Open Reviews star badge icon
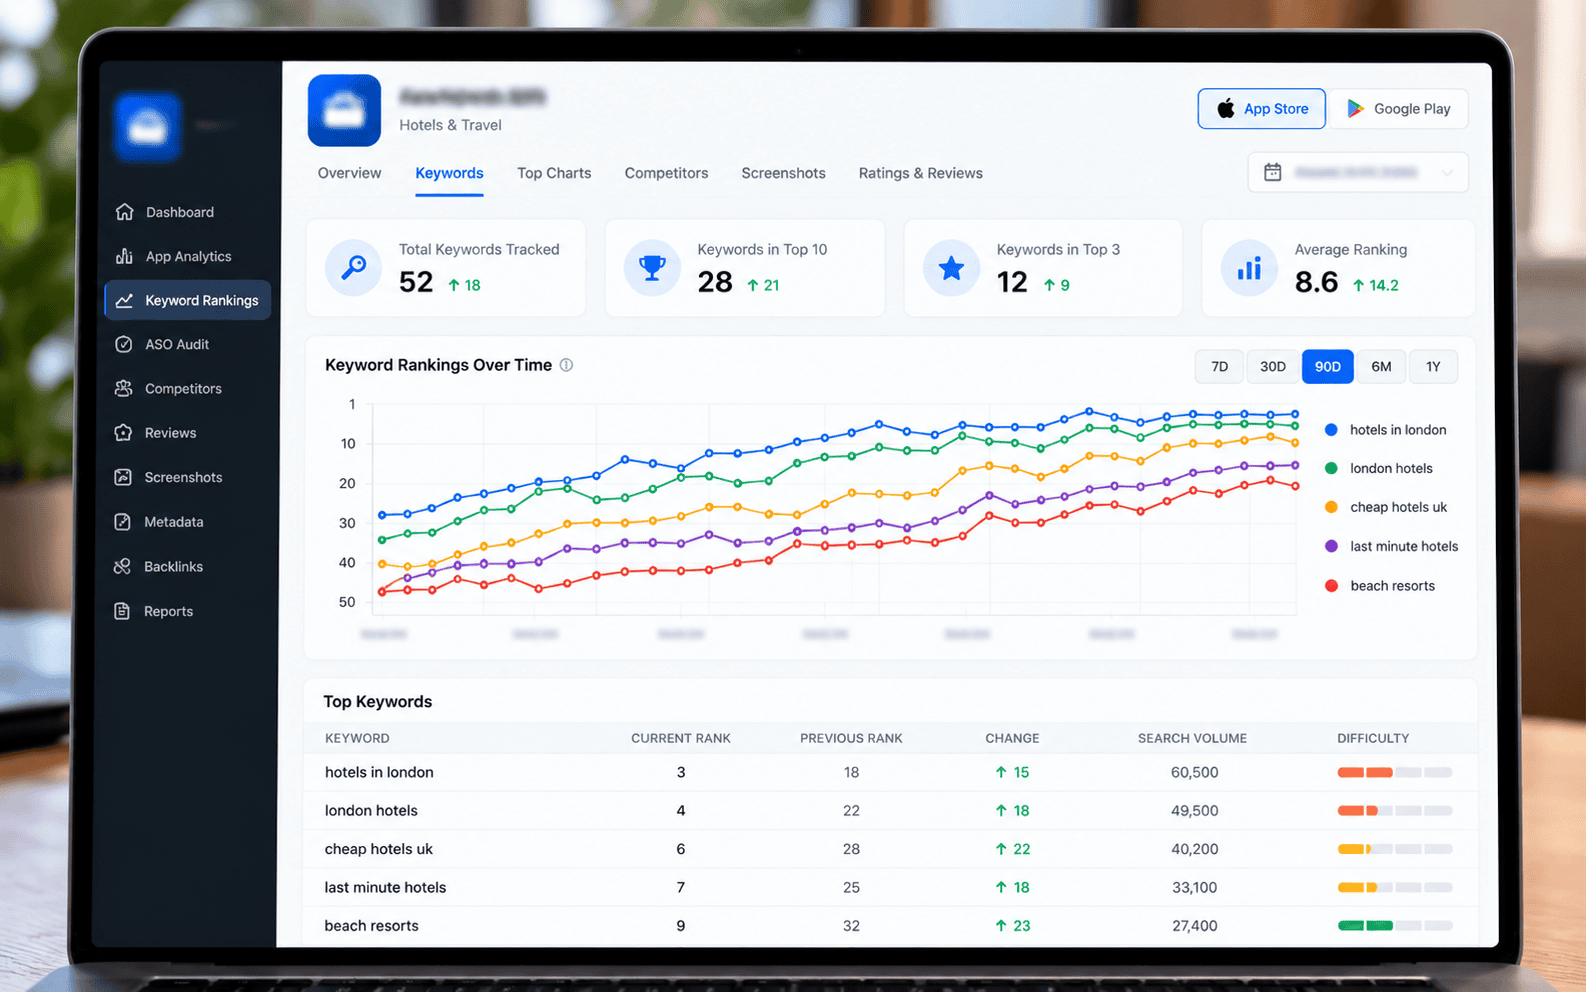 [x=123, y=432]
